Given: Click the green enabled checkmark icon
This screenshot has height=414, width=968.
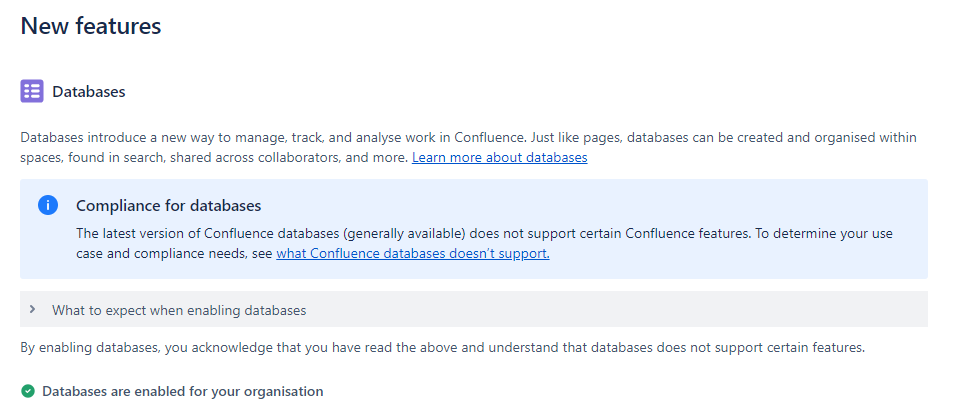Looking at the screenshot, I should coord(28,391).
